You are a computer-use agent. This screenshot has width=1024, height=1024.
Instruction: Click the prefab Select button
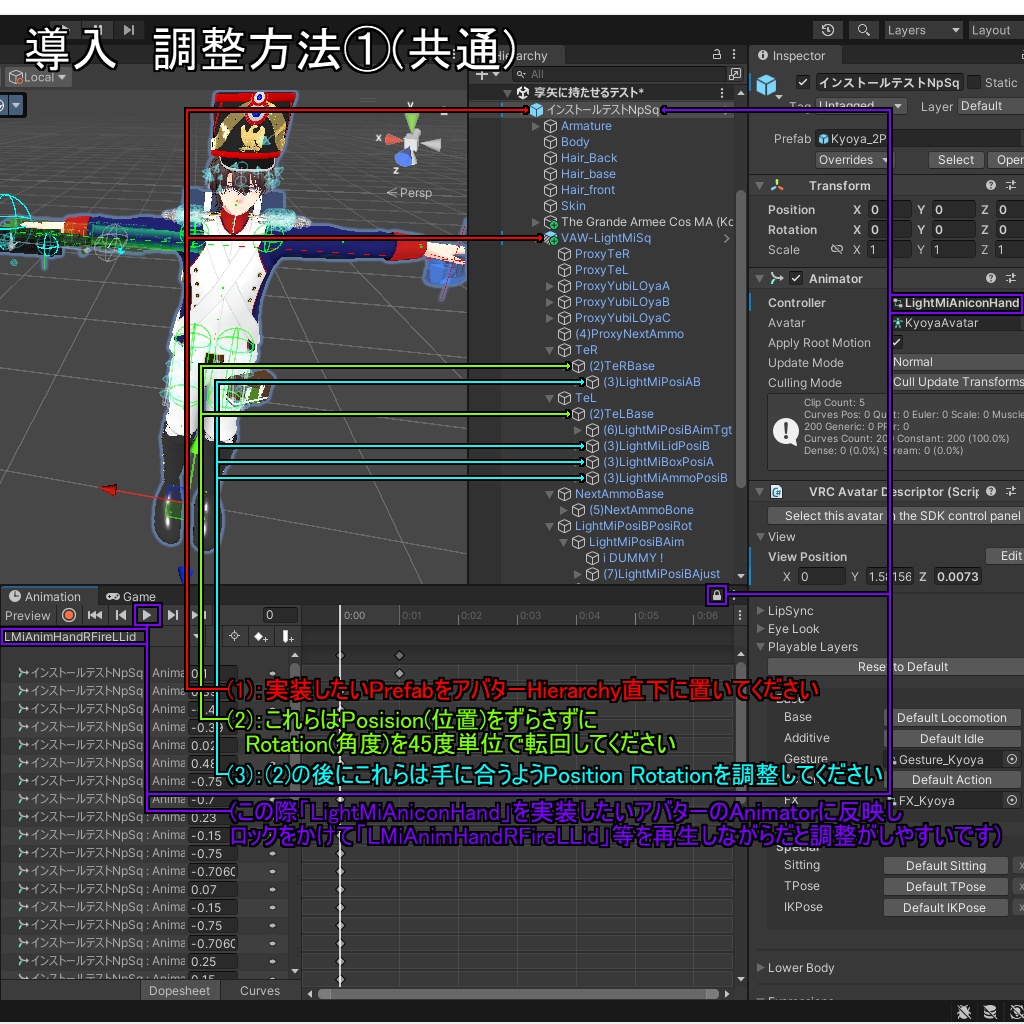(x=955, y=160)
